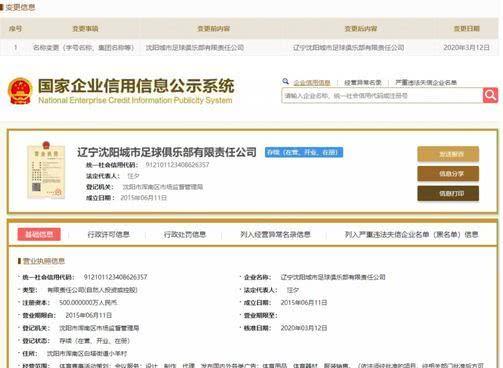Click the small magnifier icon beside 企业信用信息

(285, 81)
